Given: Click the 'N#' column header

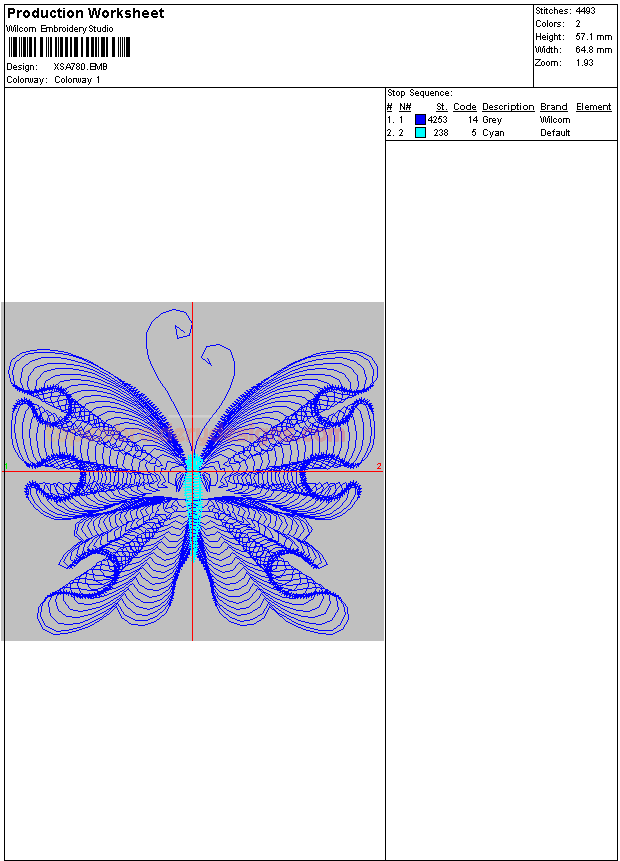Looking at the screenshot, I should [x=405, y=107].
